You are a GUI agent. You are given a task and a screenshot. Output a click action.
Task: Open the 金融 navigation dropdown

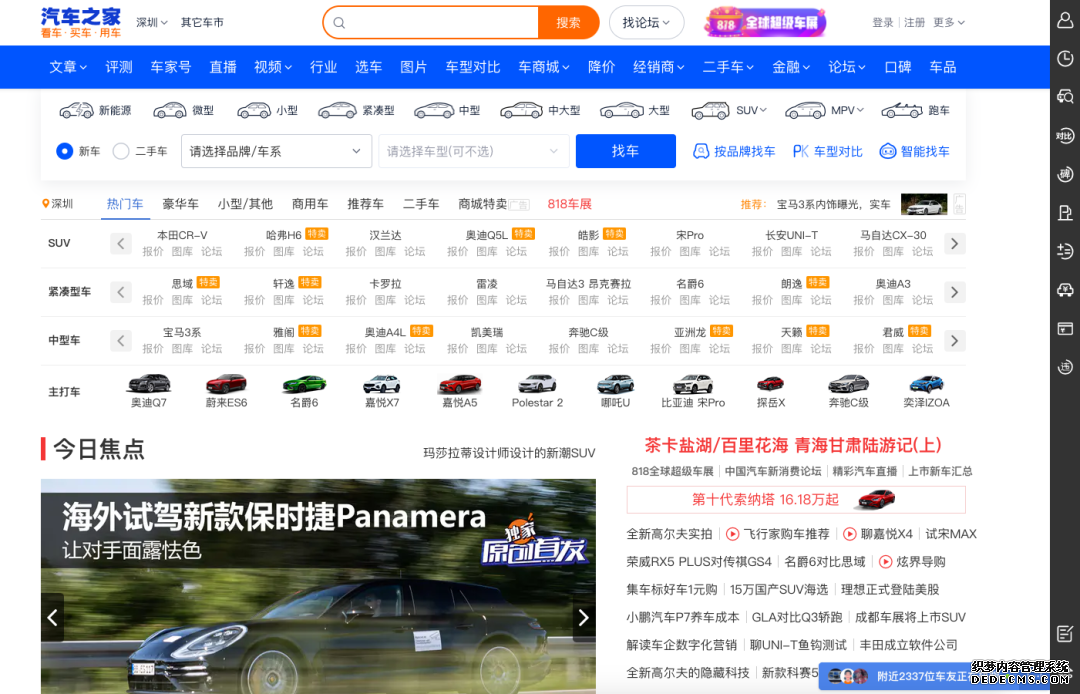point(789,67)
